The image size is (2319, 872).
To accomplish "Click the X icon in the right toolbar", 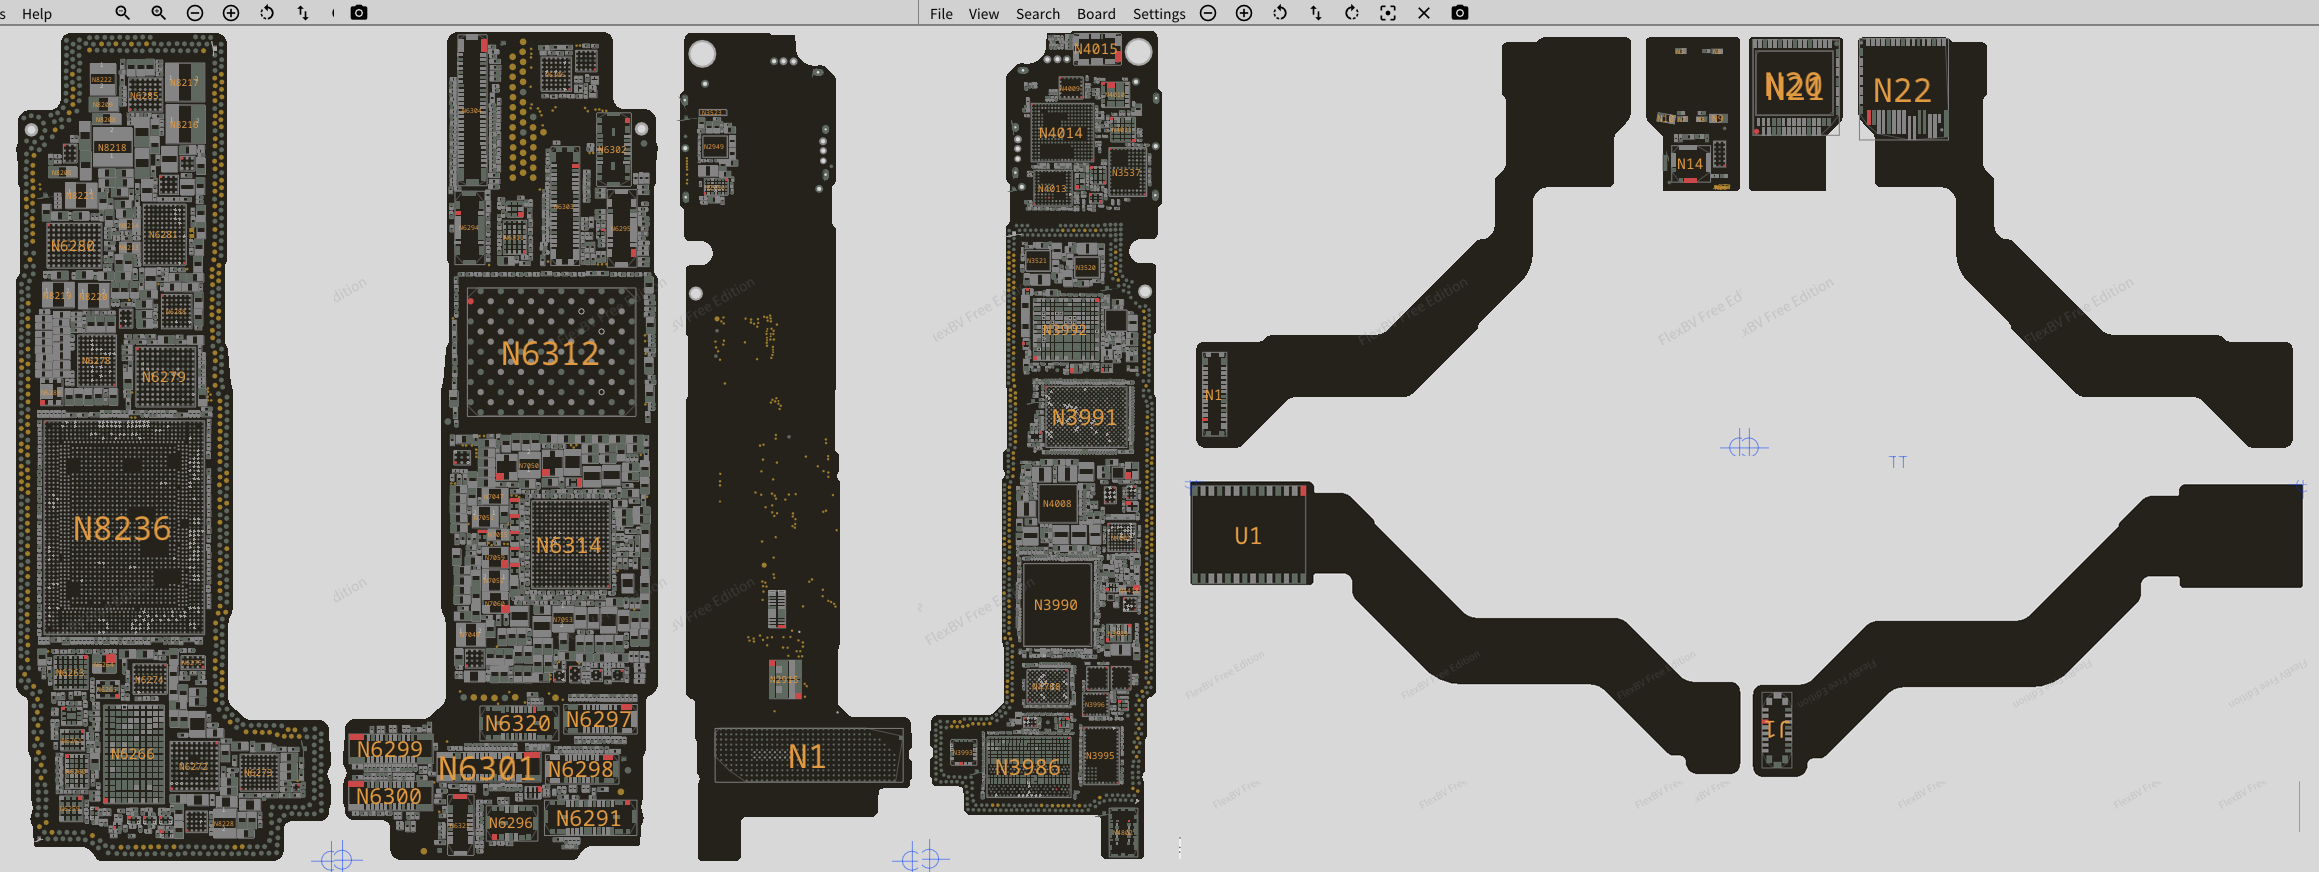I will coord(1424,13).
